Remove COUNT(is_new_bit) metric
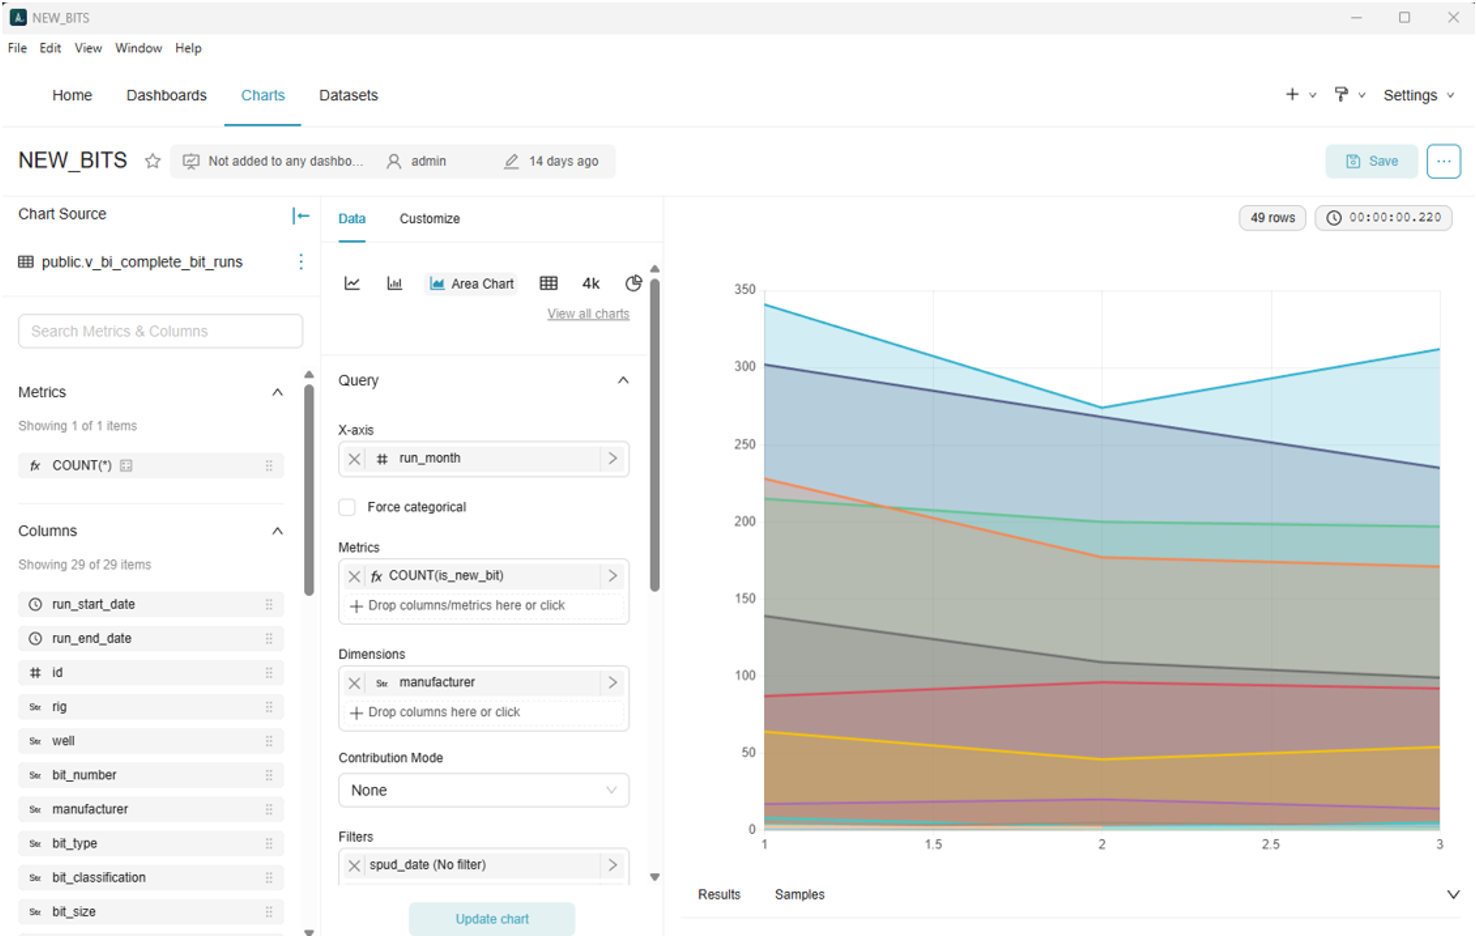The width and height of the screenshot is (1476, 936). point(354,576)
